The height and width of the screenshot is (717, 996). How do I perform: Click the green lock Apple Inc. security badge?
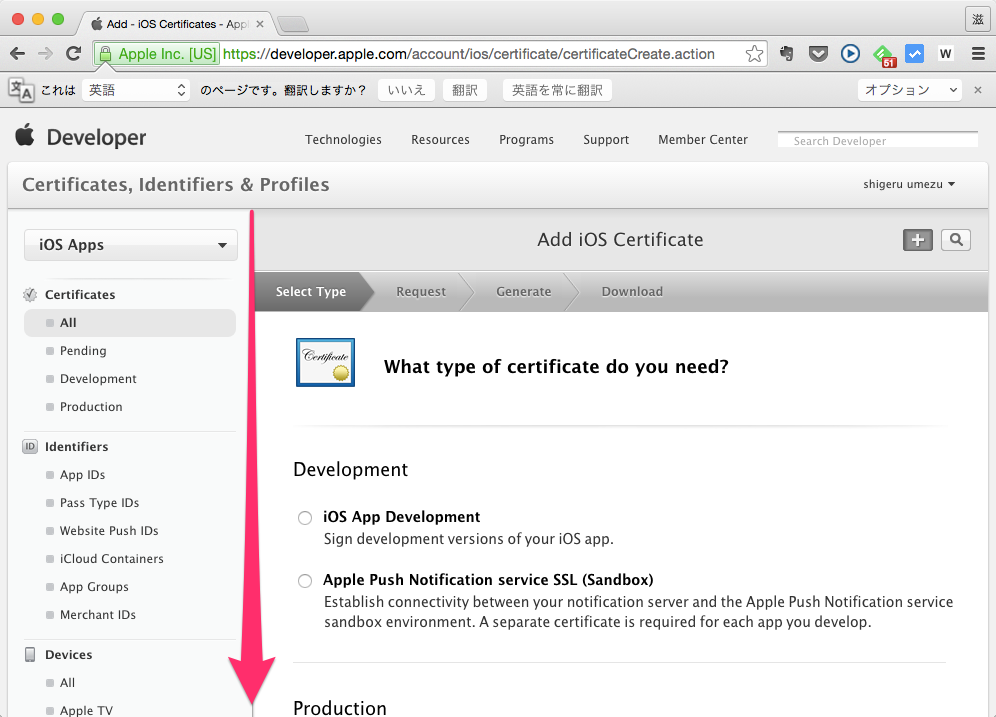tap(158, 54)
